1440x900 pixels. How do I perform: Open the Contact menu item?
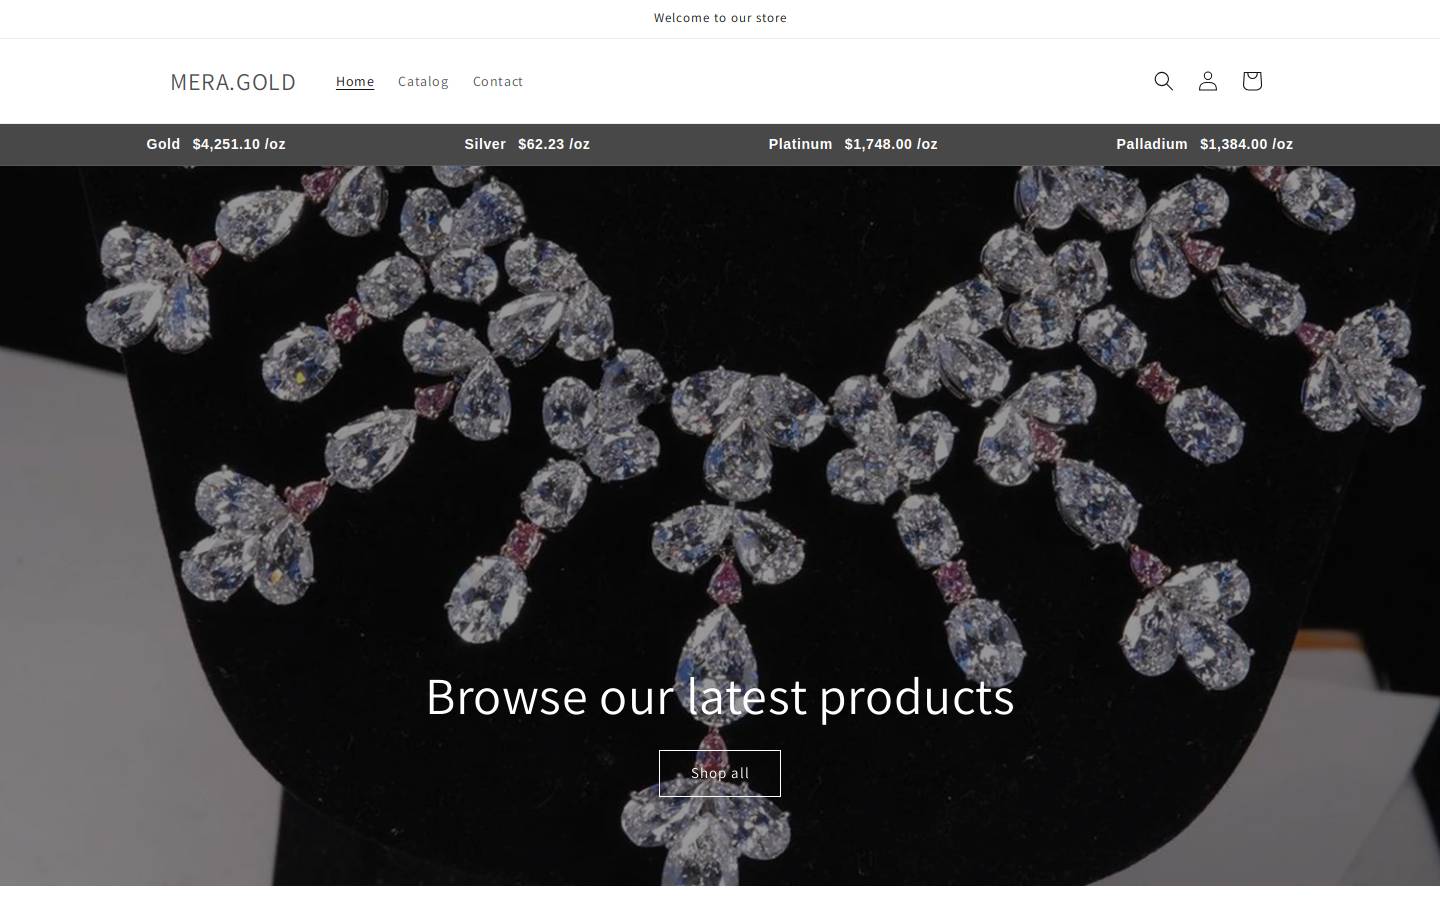click(x=498, y=81)
